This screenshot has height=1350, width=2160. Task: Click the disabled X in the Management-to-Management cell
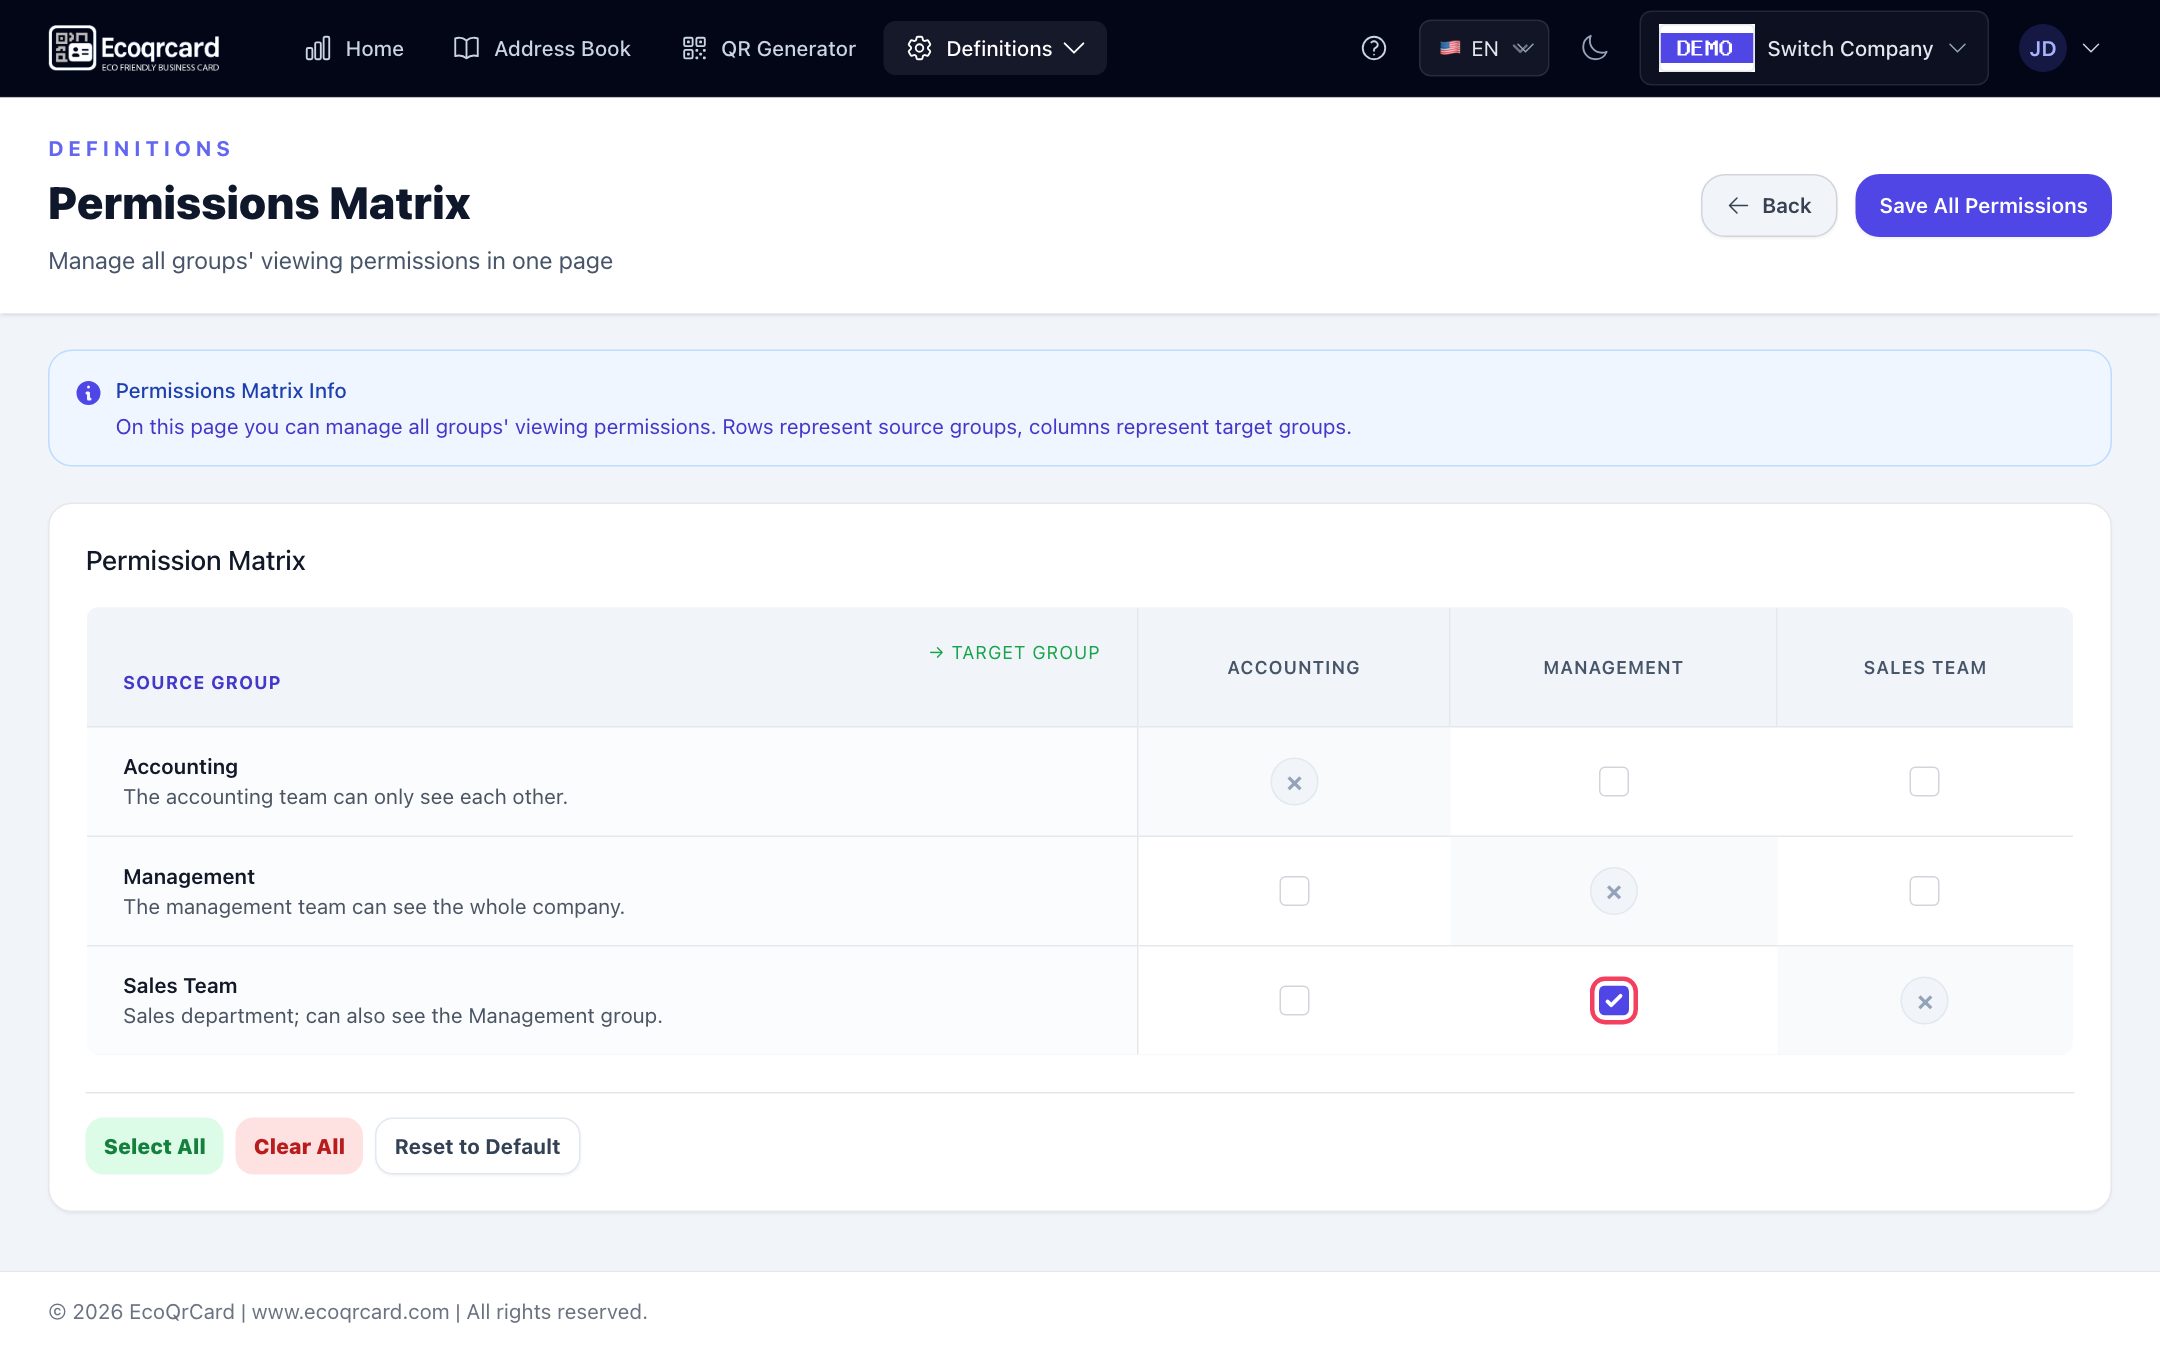pos(1613,892)
